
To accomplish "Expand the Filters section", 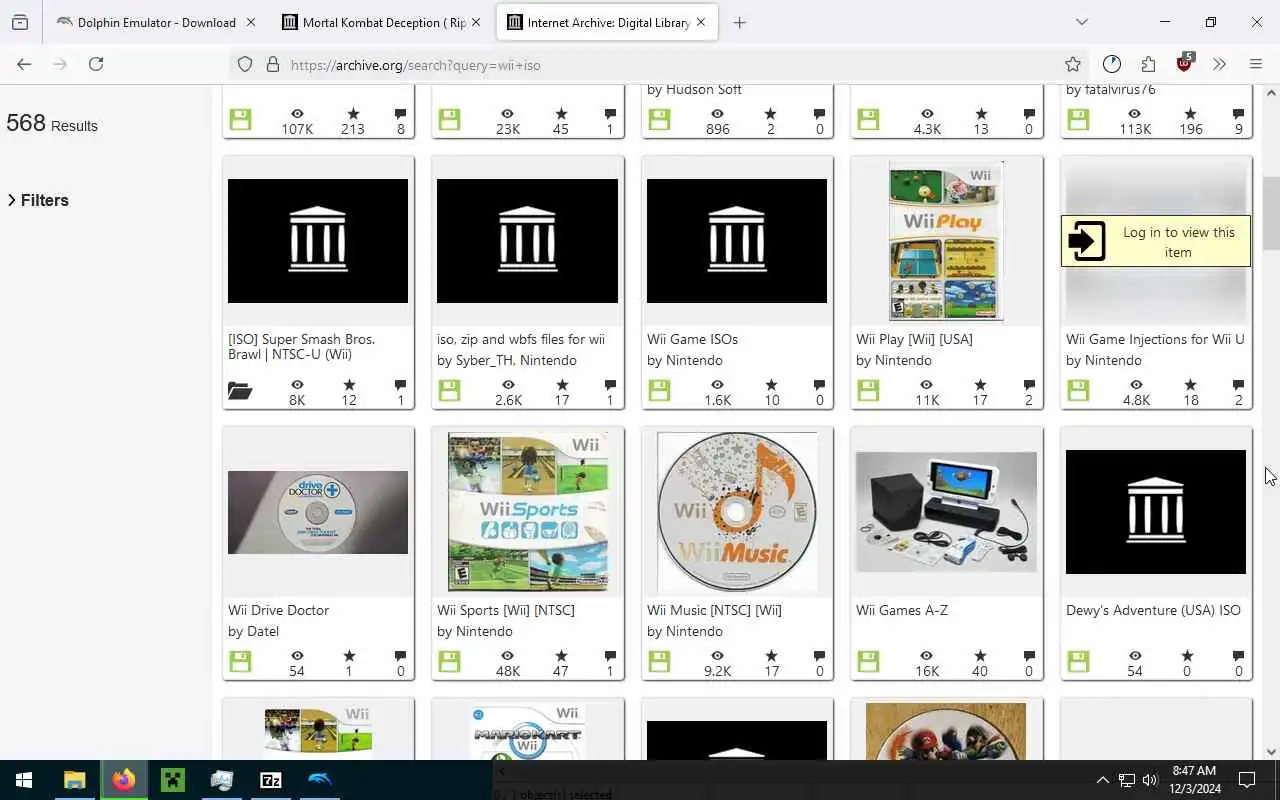I will click(38, 200).
